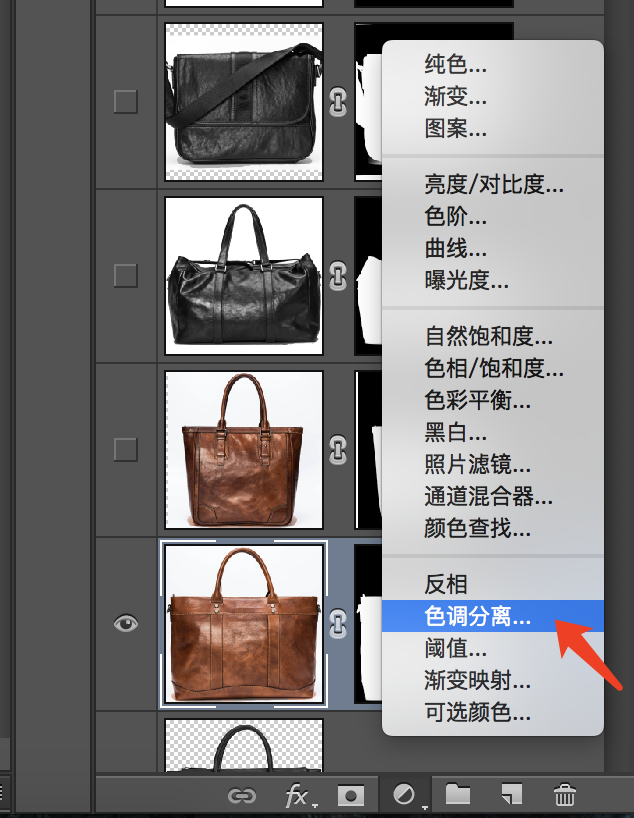Choose 色相/饱和度... in the menu
This screenshot has width=634, height=818.
[484, 369]
